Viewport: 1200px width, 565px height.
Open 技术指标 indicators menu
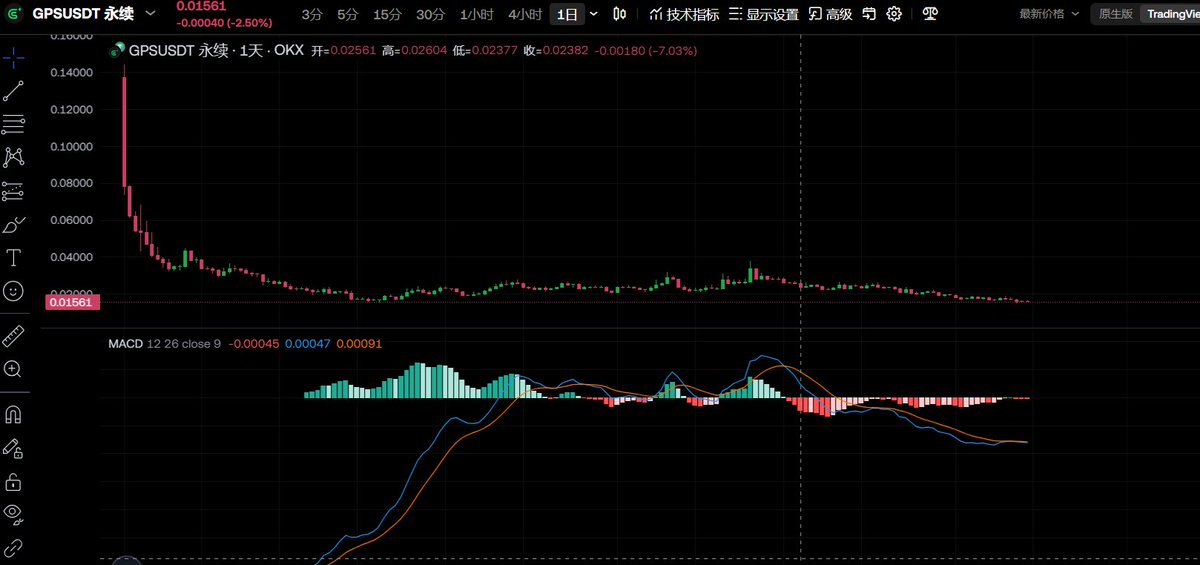coord(683,14)
